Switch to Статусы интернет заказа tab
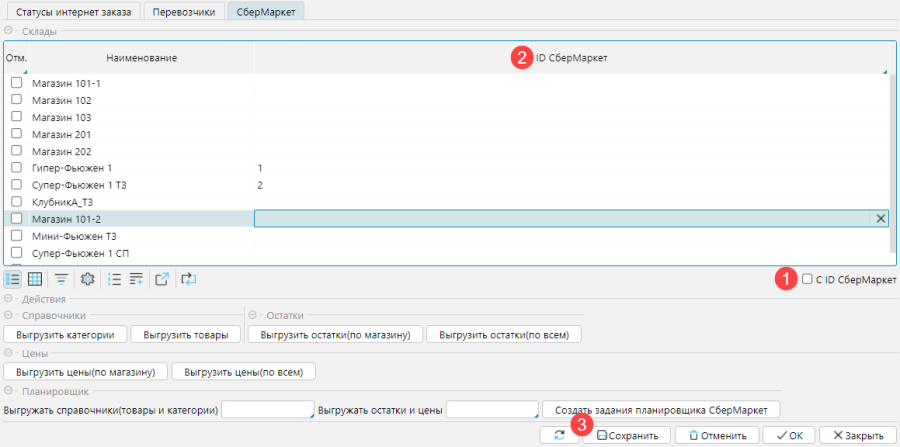 pyautogui.click(x=70, y=12)
